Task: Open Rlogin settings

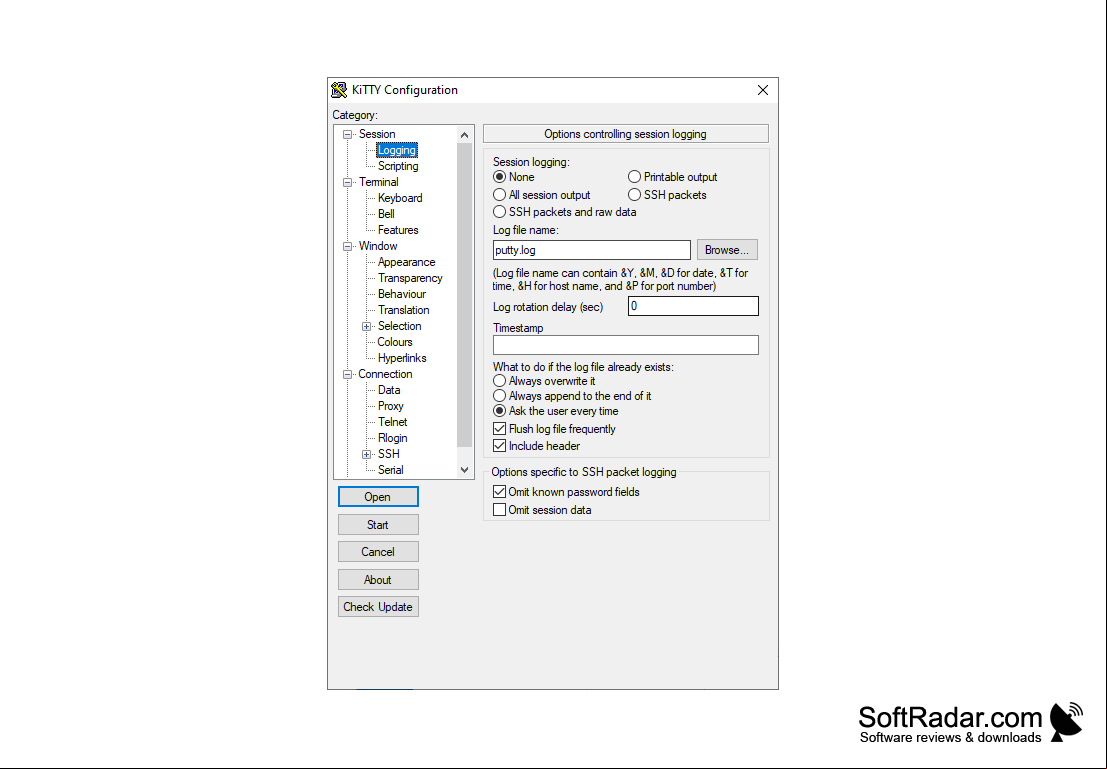Action: point(393,438)
